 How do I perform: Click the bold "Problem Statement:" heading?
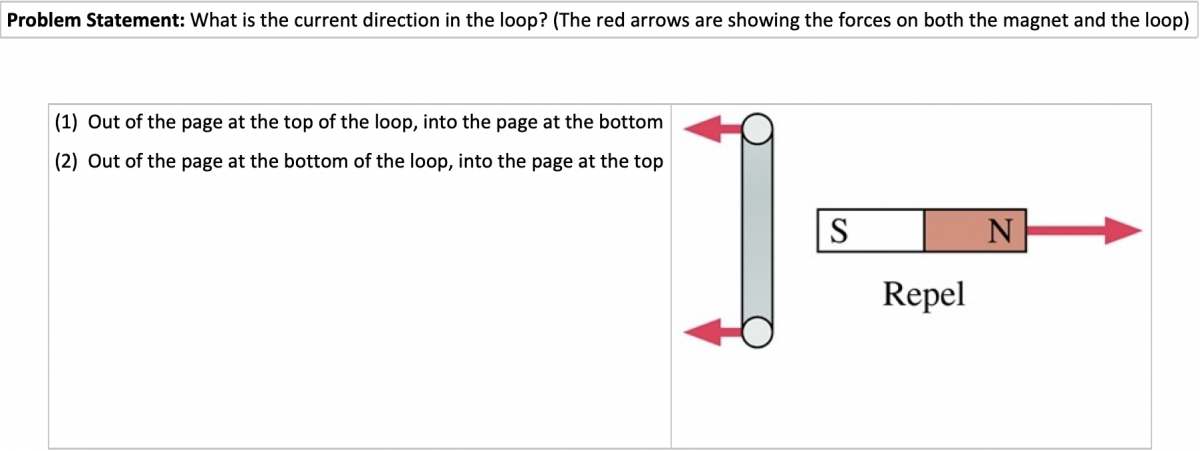pyautogui.click(x=94, y=22)
